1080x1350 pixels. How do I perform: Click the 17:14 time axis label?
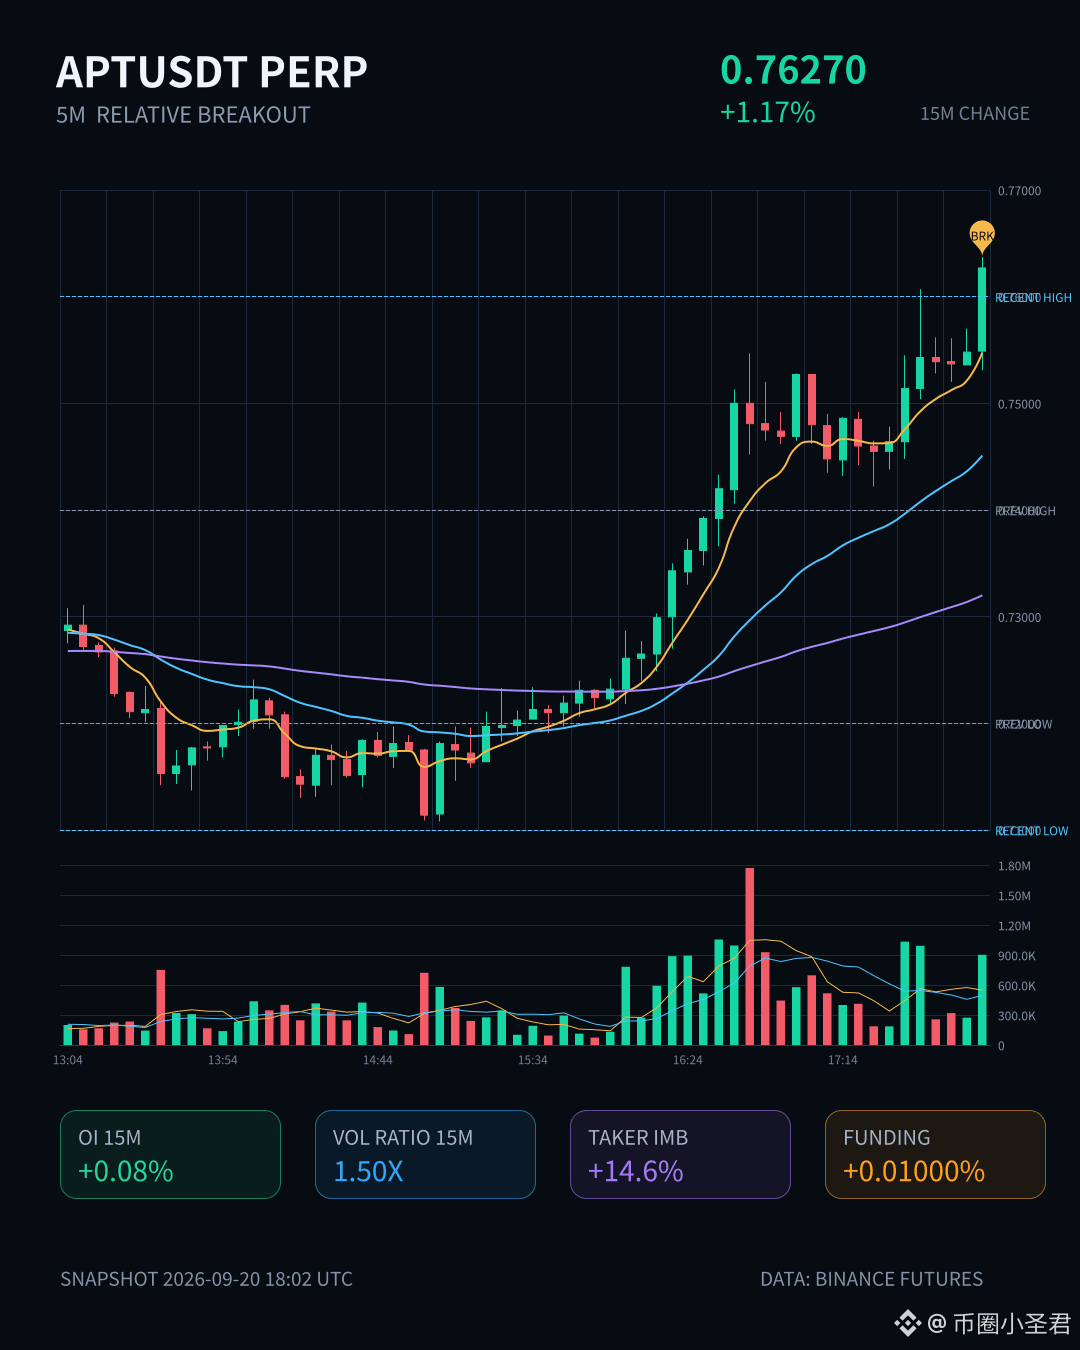843,1060
